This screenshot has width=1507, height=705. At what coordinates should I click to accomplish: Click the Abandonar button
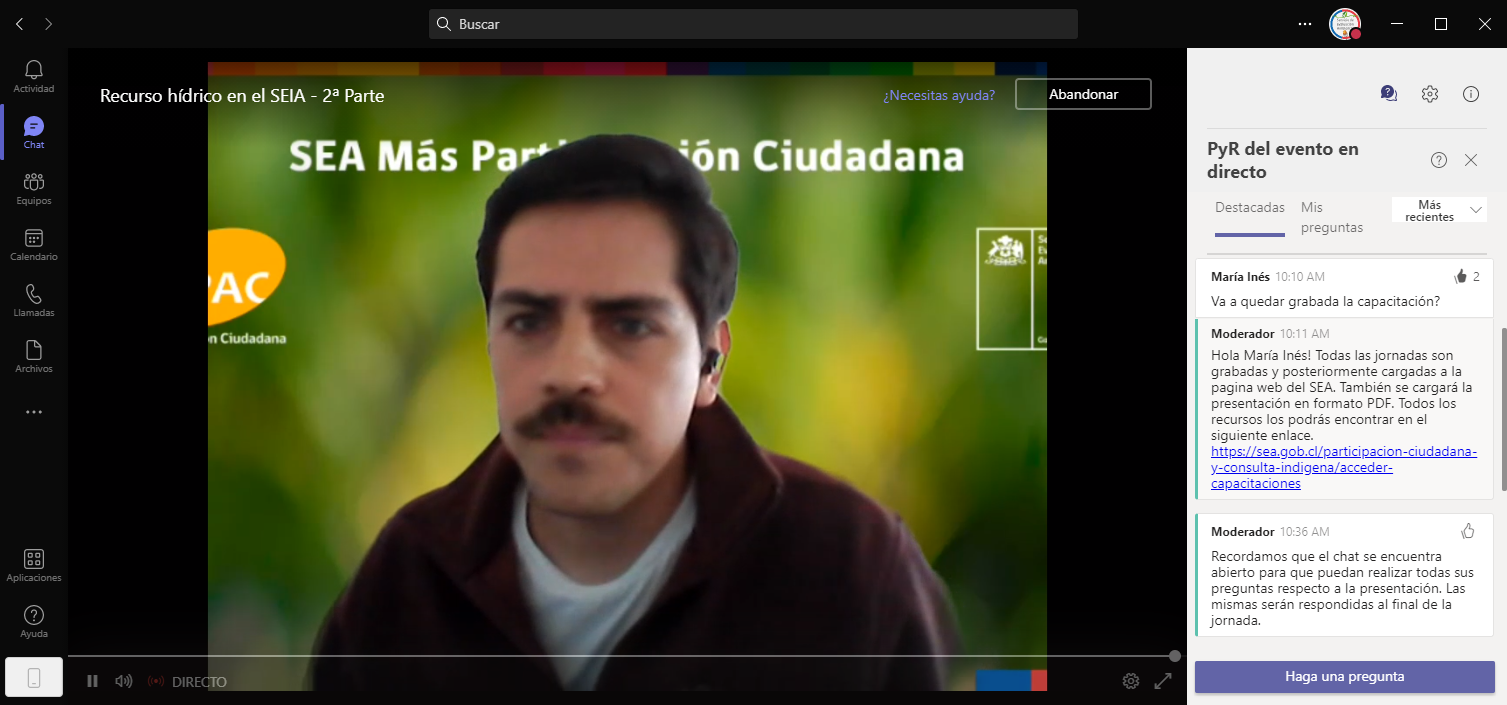[x=1083, y=94]
